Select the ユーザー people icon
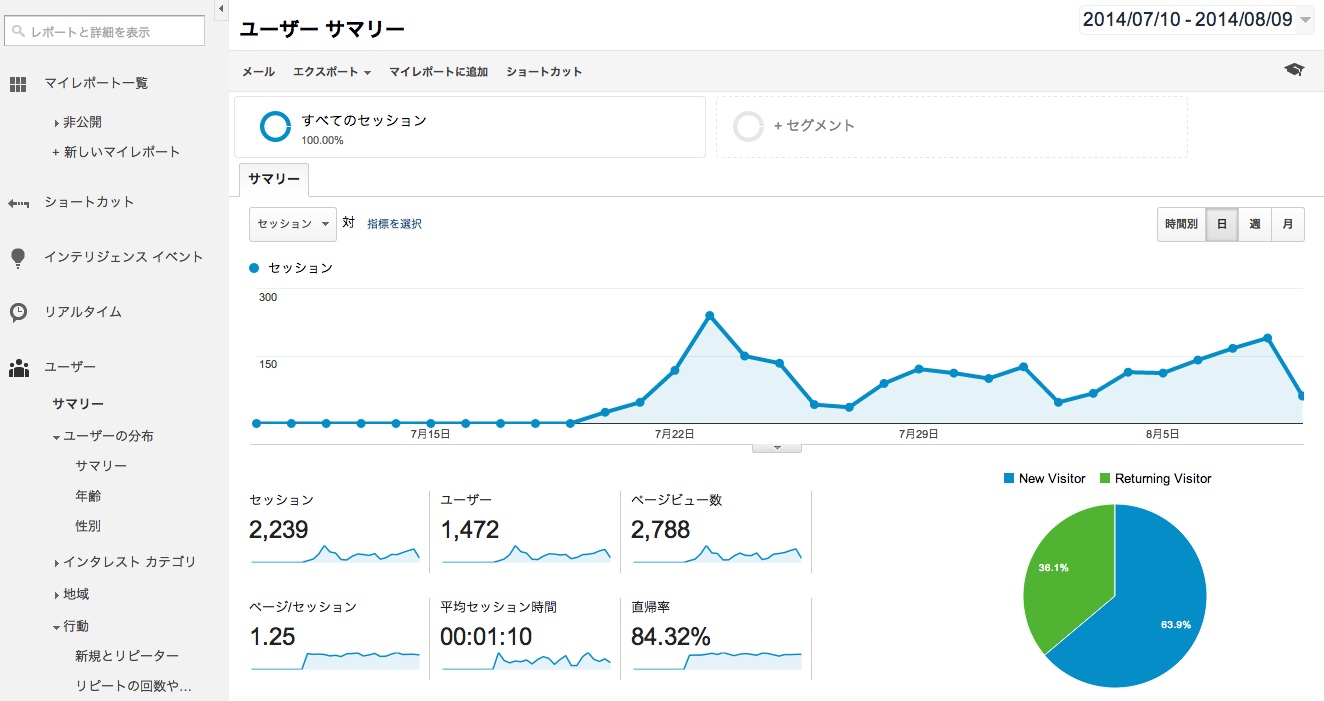 tap(18, 366)
